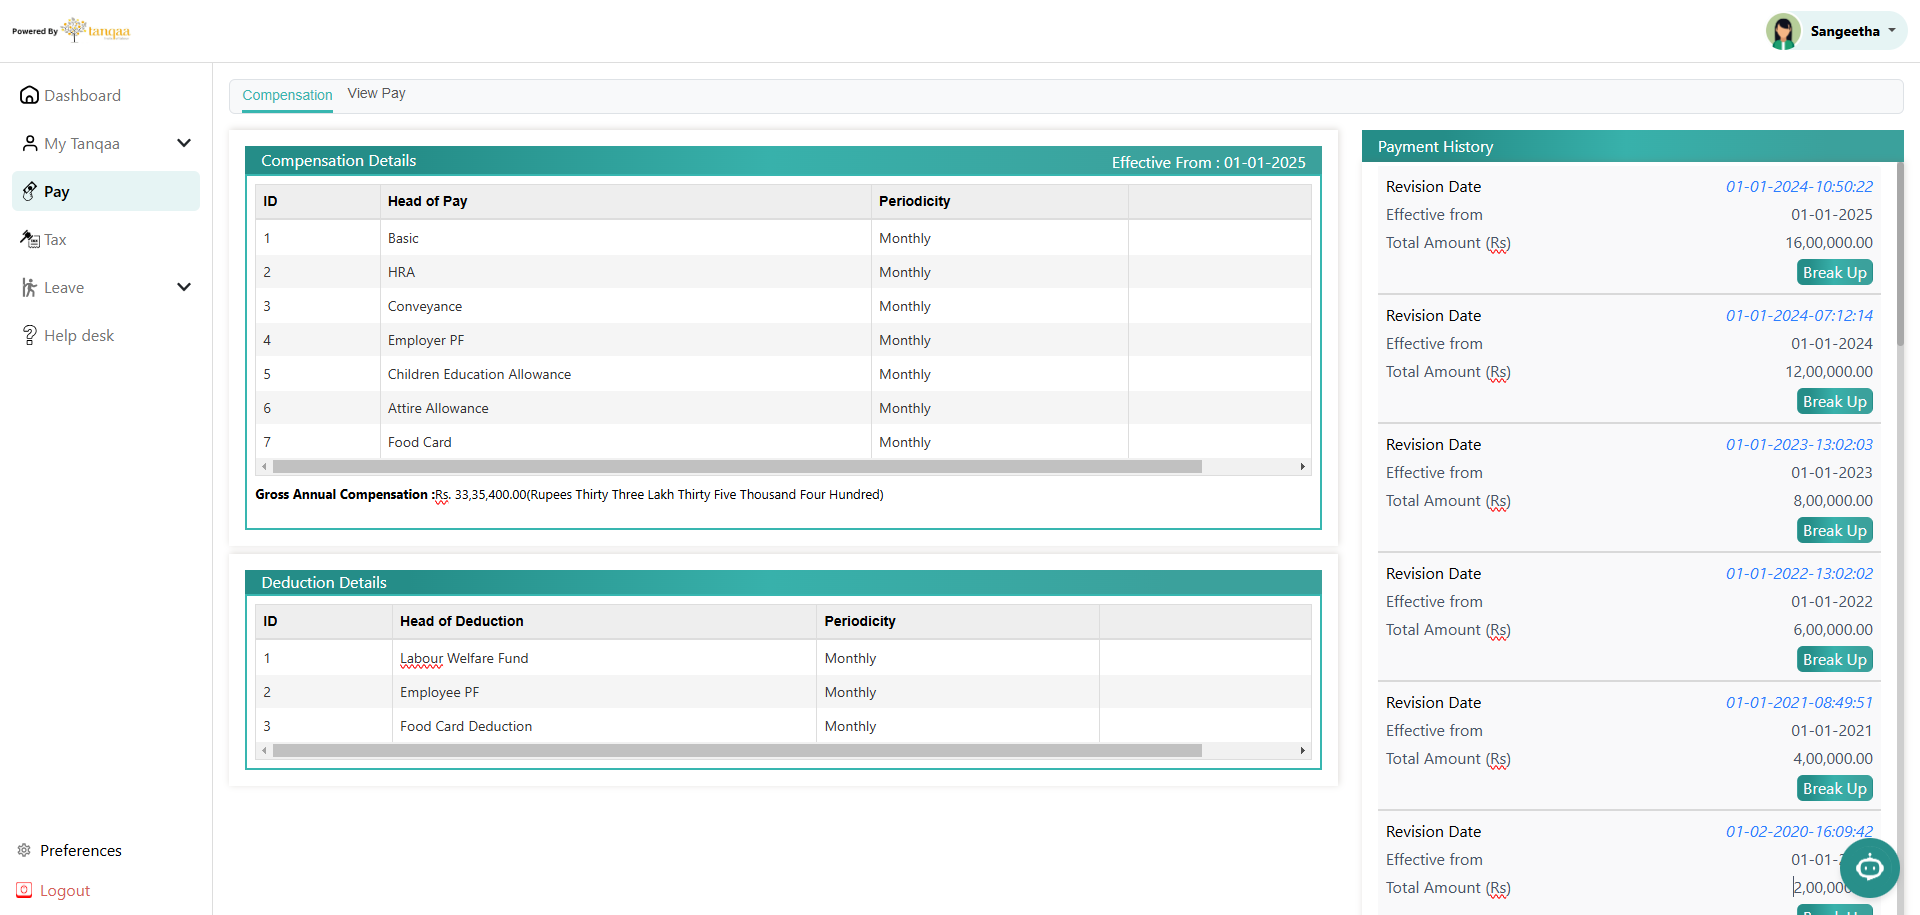This screenshot has height=915, width=1920.
Task: Click the Preferences gear icon
Action: [24, 850]
